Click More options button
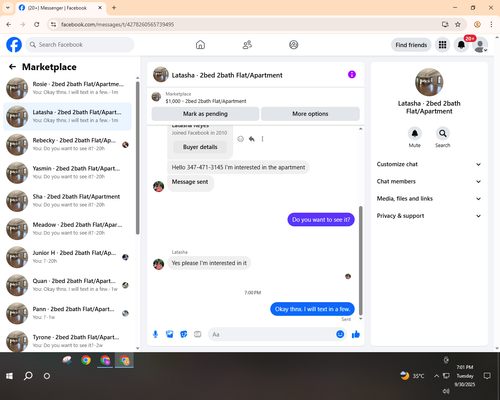The width and height of the screenshot is (500, 400). (310, 114)
